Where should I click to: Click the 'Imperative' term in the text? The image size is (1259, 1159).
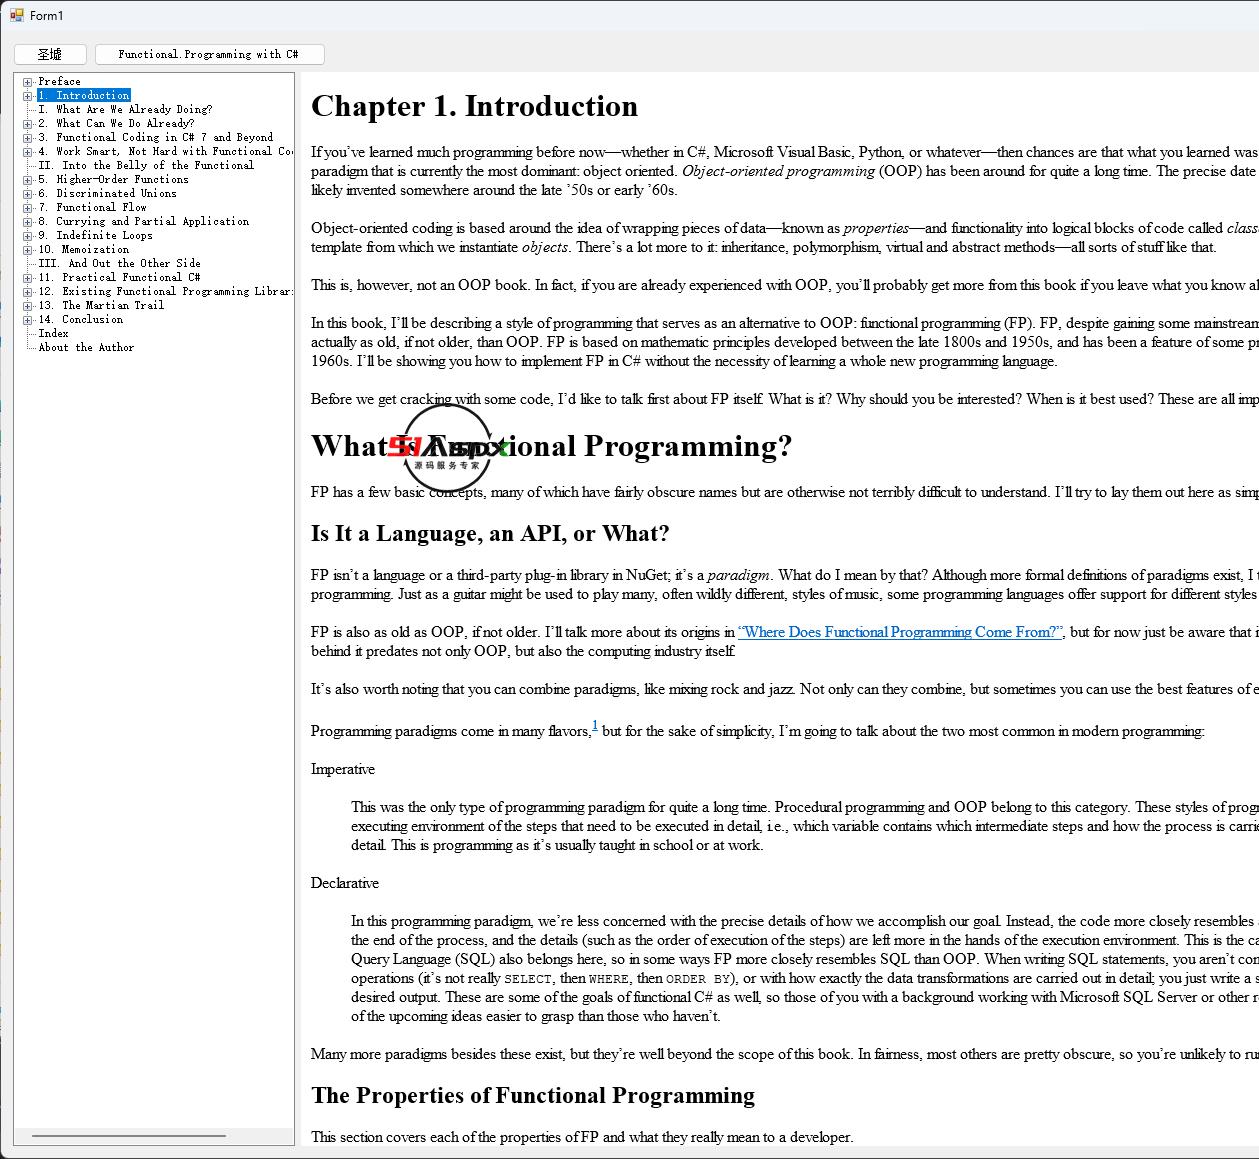(x=343, y=769)
